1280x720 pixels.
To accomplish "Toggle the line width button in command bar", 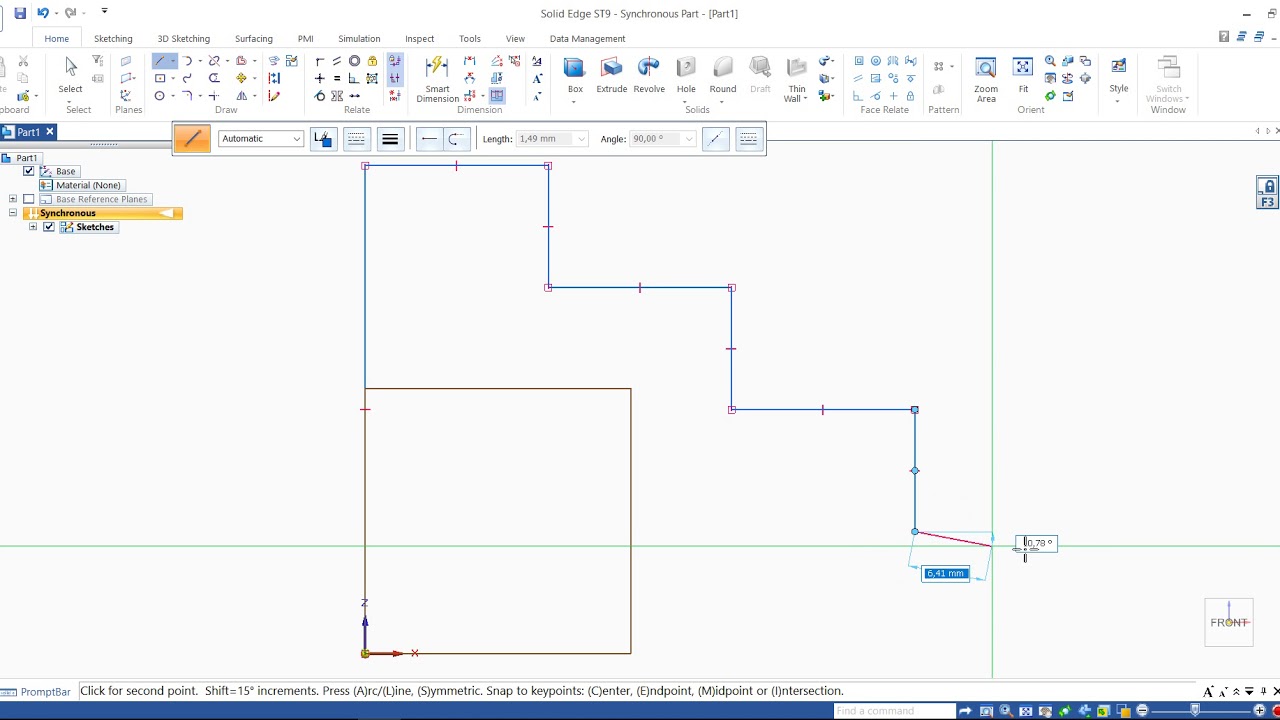I will click(x=390, y=139).
